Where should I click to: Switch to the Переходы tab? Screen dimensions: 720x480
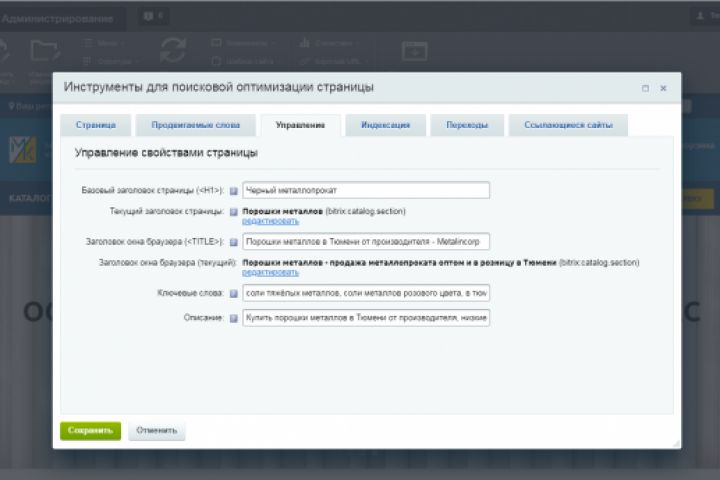coord(467,125)
